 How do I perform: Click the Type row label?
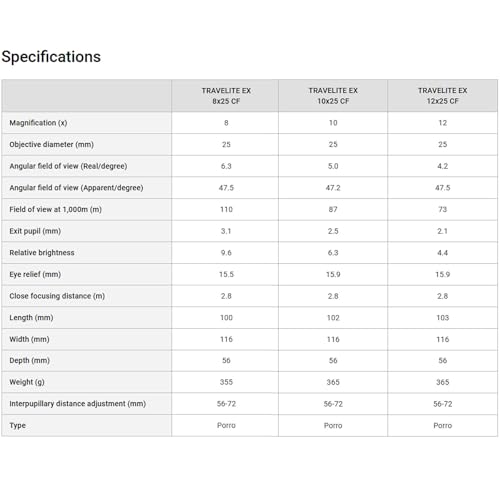tap(17, 425)
